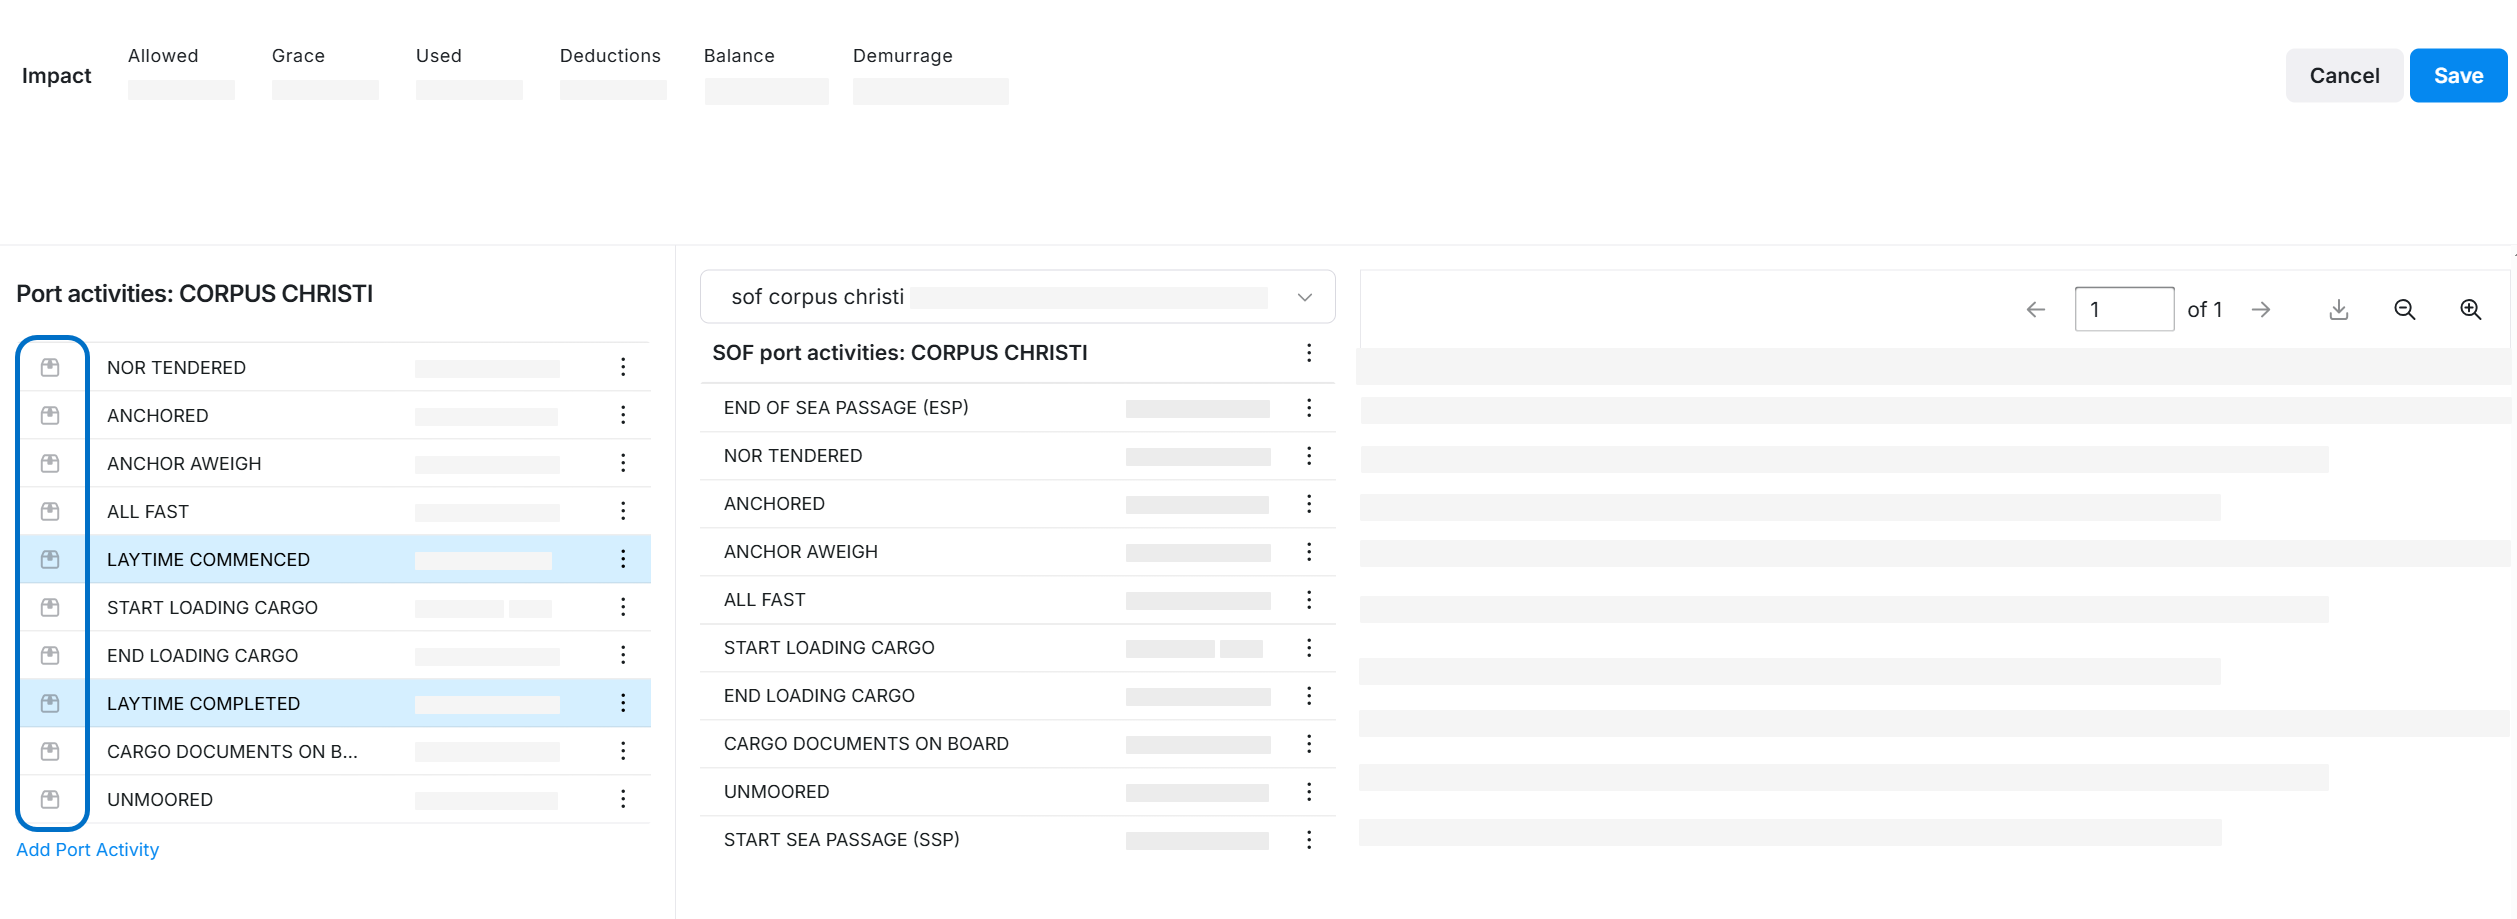Image resolution: width=2517 pixels, height=919 pixels.
Task: Select CARGO DOCUMENTS ON BOARD in SOF list
Action: 866,744
